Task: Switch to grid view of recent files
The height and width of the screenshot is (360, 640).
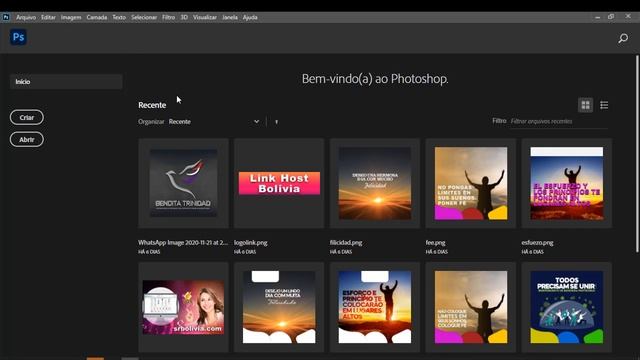Action: coord(586,105)
